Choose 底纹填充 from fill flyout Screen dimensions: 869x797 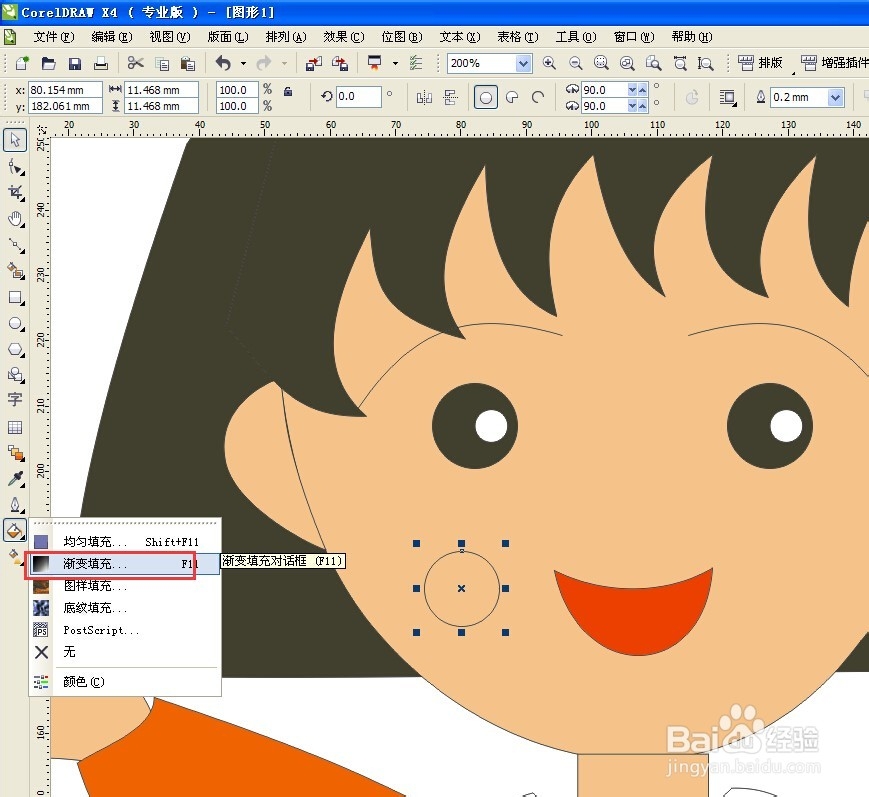click(125, 608)
